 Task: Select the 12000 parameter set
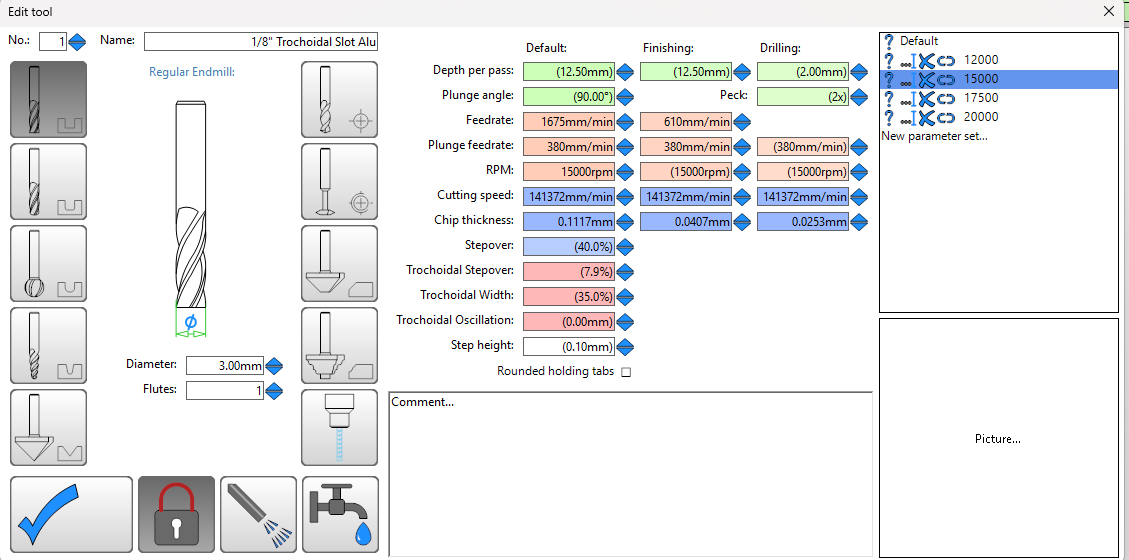pos(980,60)
